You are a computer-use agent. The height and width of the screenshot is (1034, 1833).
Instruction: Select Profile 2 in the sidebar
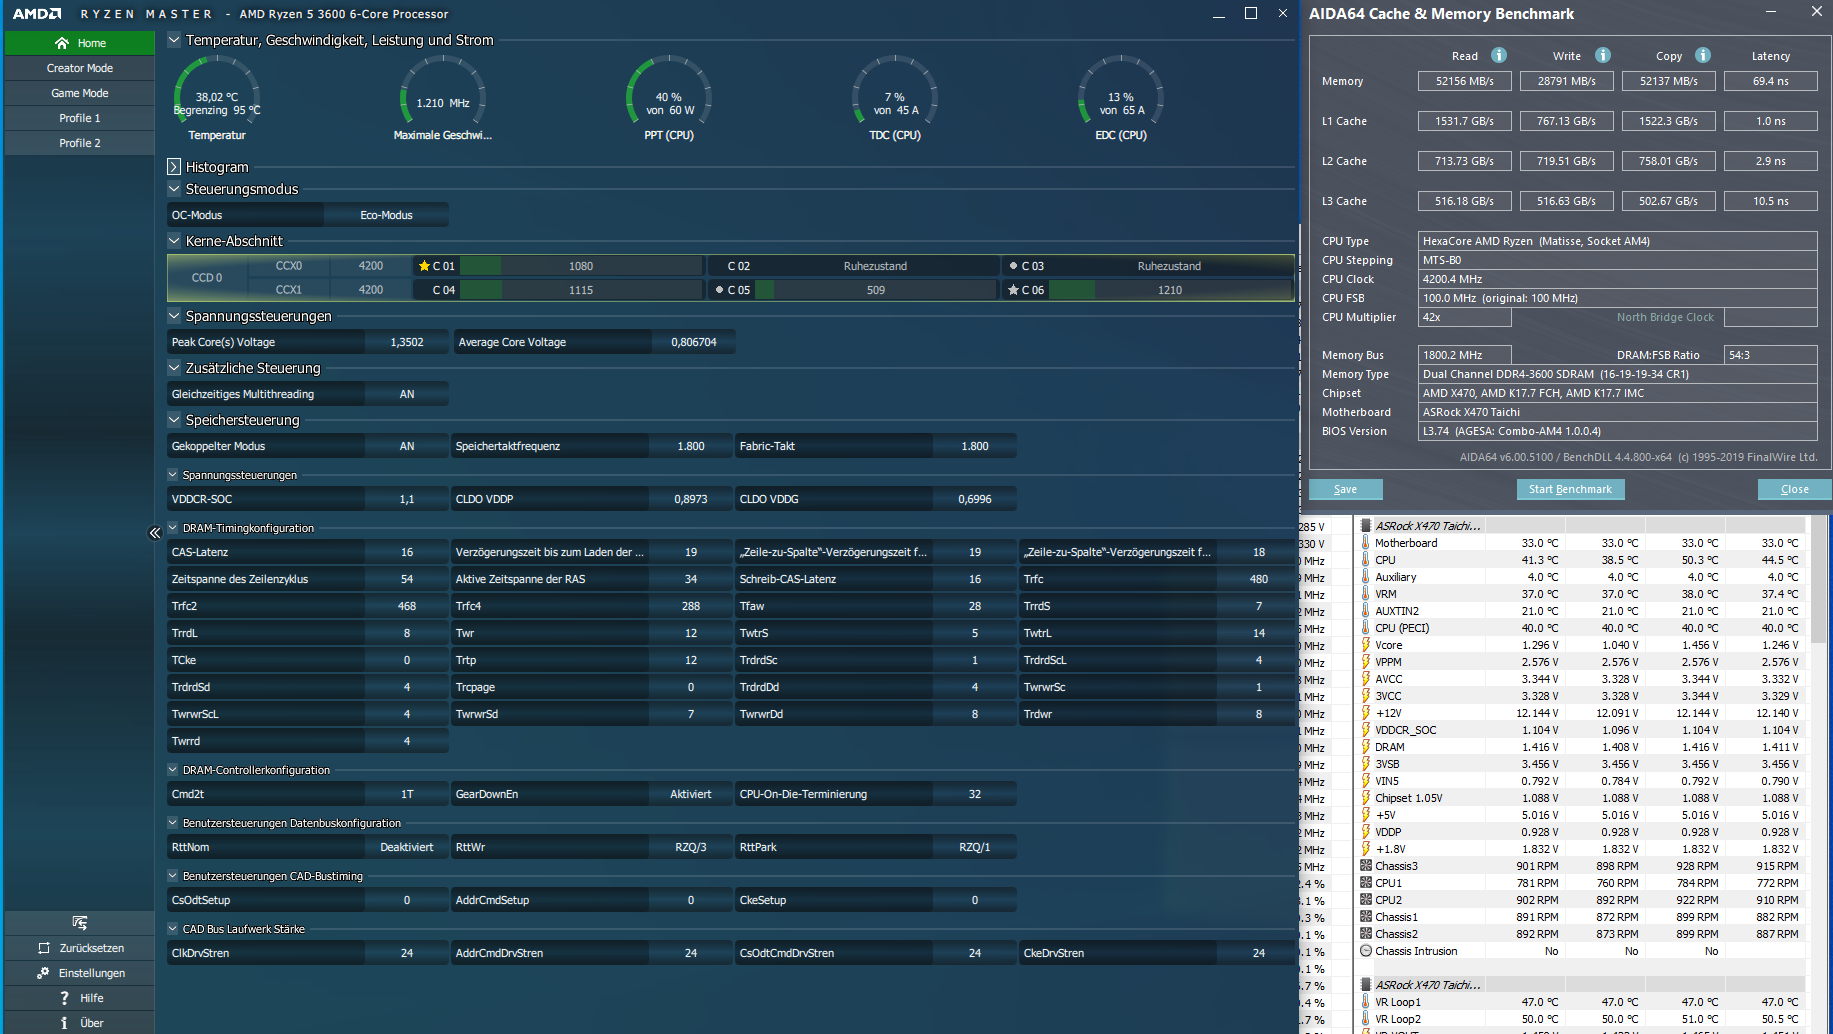point(80,143)
